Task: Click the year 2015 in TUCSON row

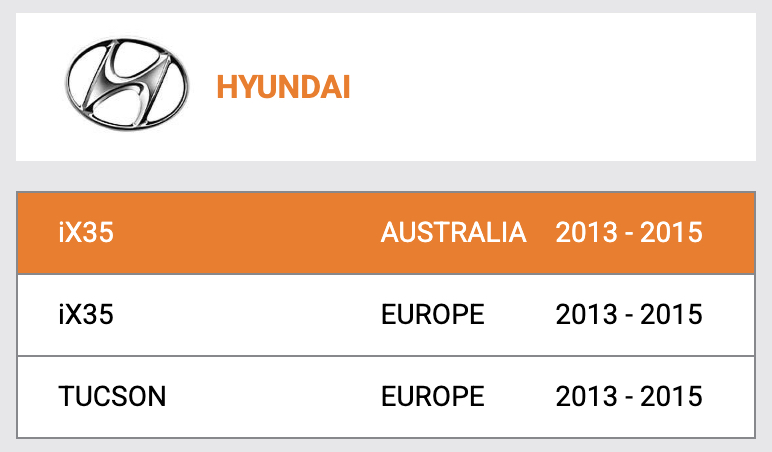Action: pos(671,396)
